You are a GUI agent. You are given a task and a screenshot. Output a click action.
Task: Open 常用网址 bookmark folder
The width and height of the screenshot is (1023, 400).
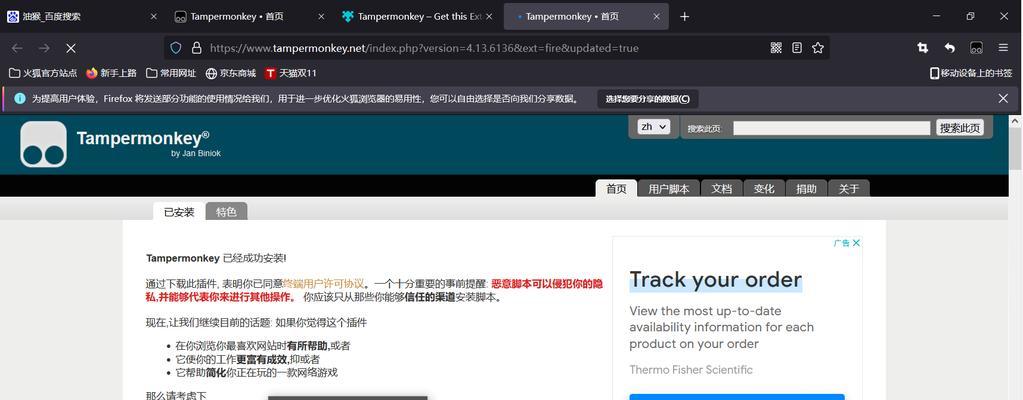pos(172,73)
